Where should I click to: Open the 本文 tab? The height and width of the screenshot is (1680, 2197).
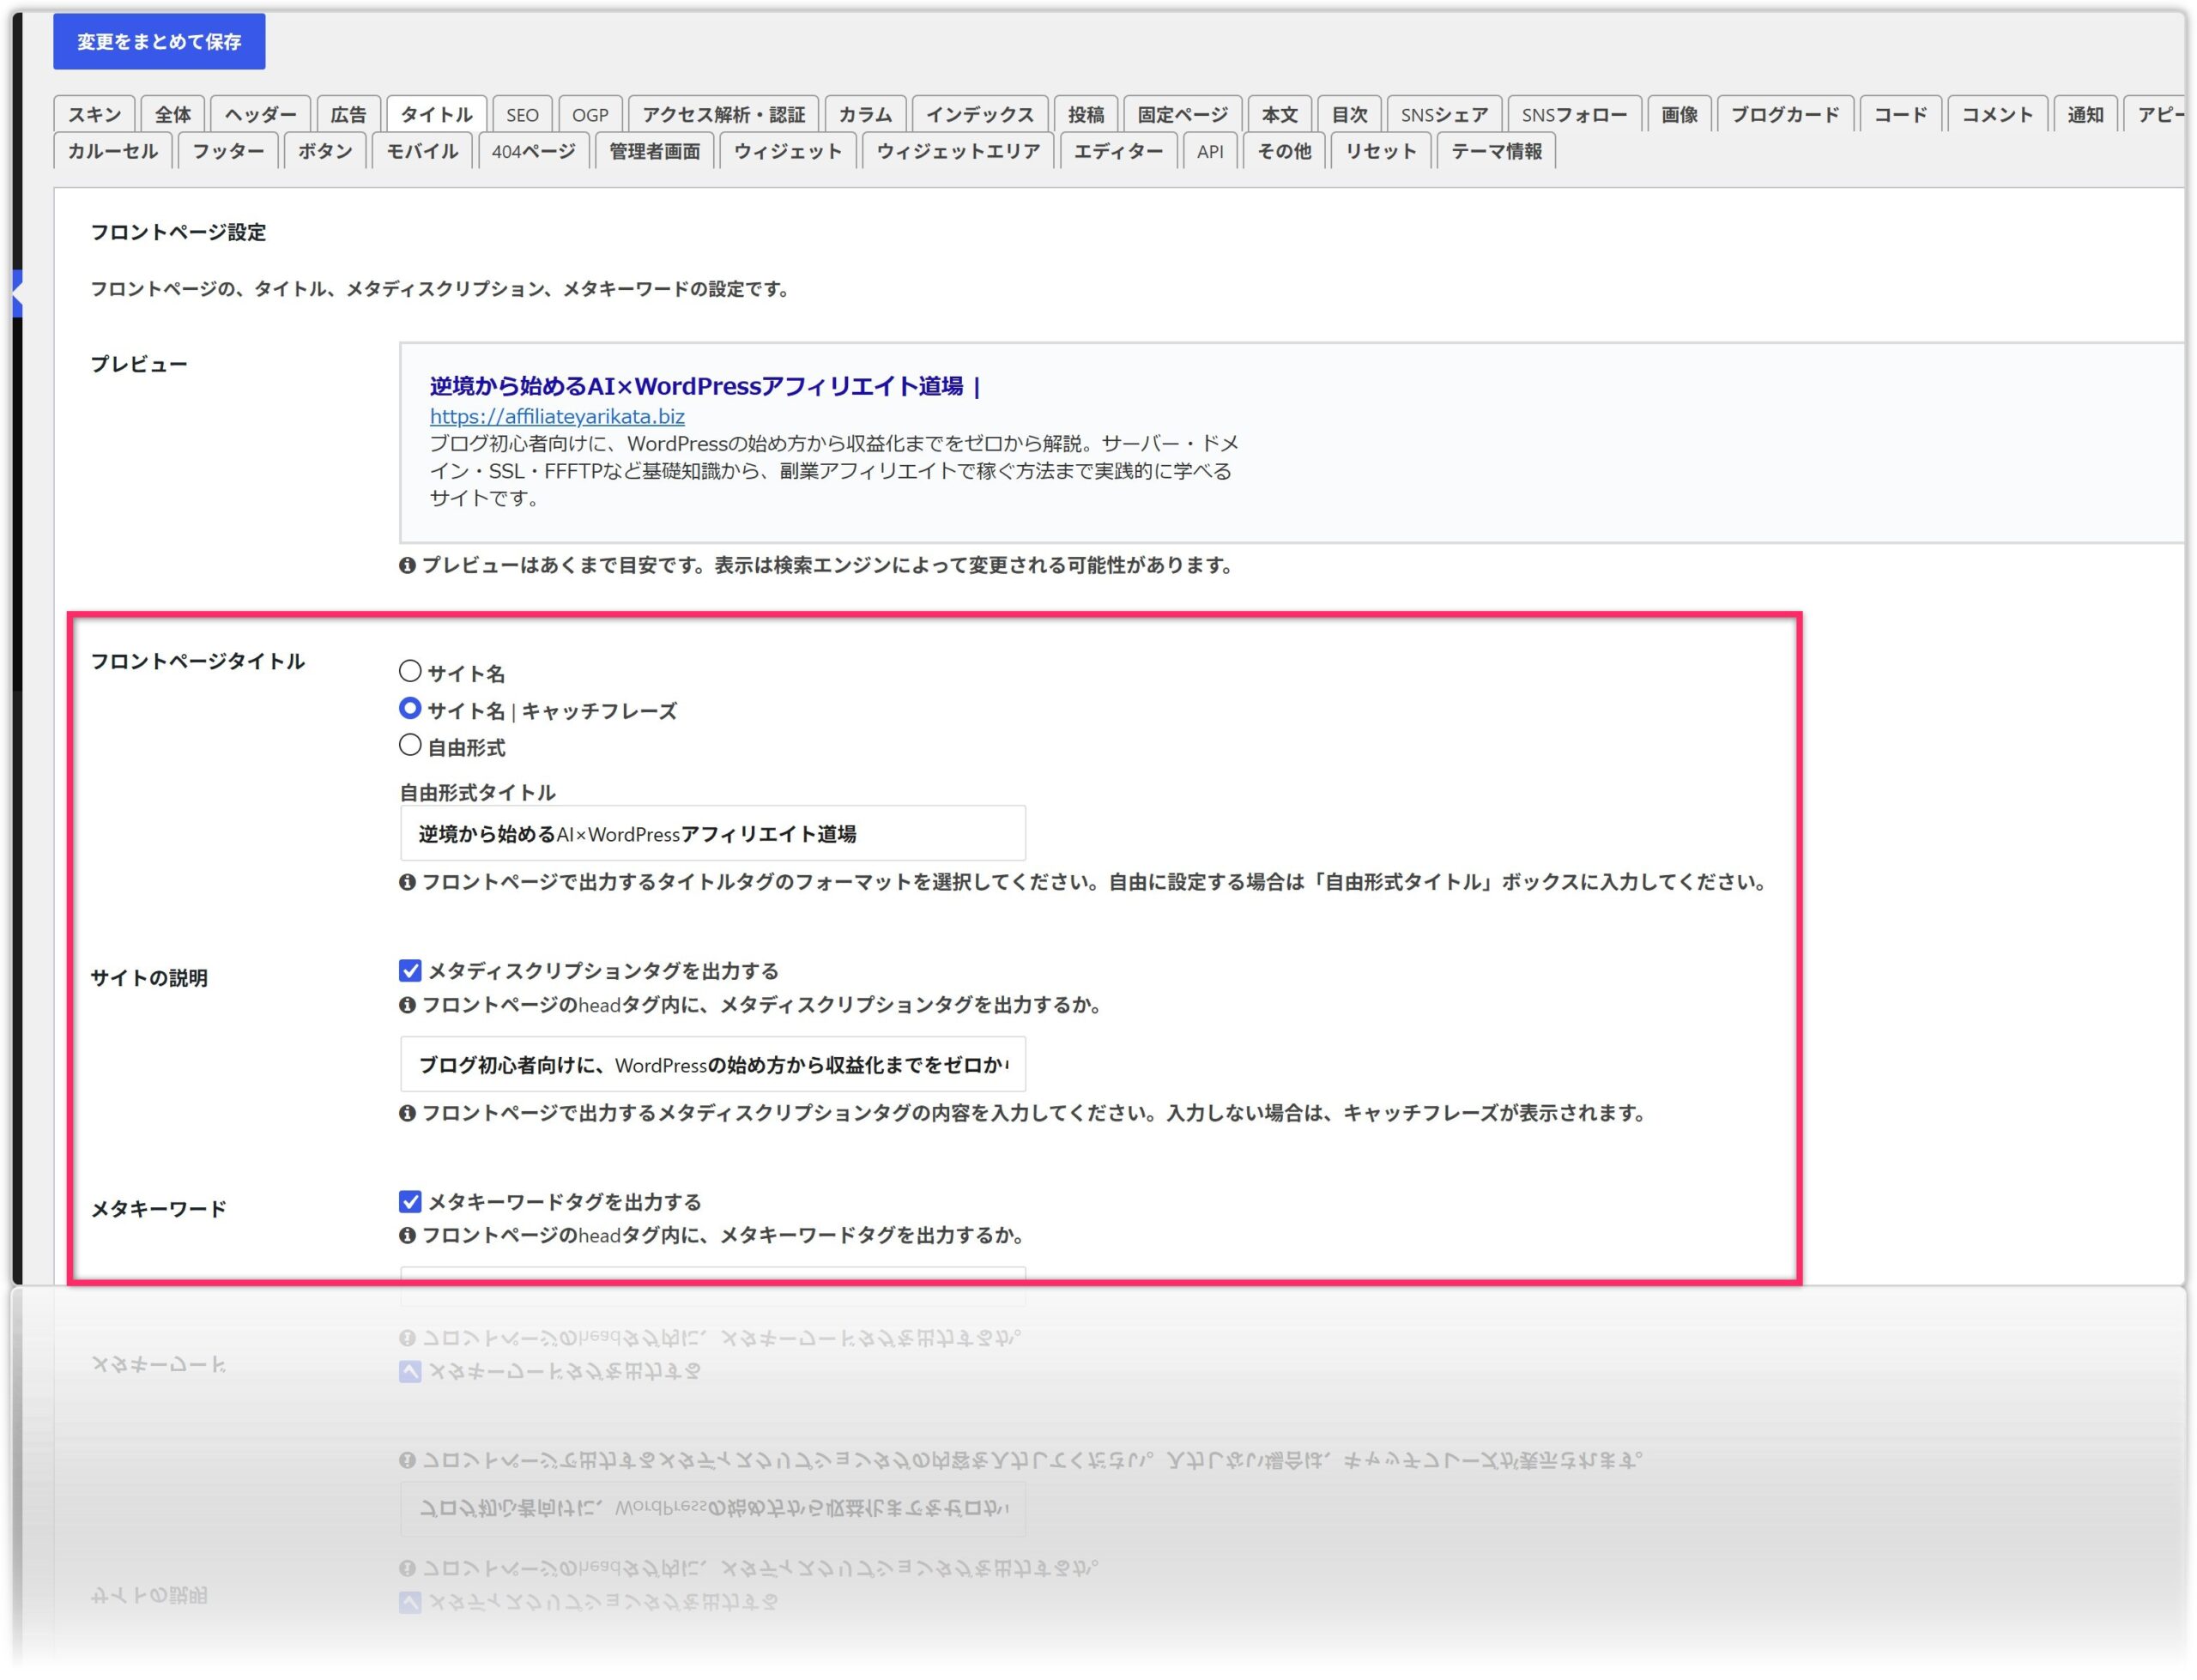tap(1279, 114)
